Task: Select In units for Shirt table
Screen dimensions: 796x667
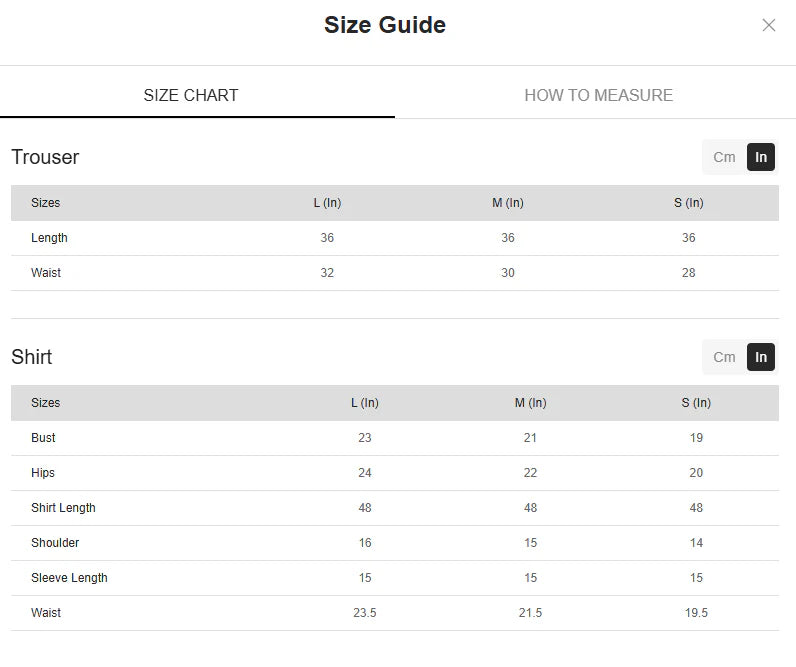Action: click(761, 357)
